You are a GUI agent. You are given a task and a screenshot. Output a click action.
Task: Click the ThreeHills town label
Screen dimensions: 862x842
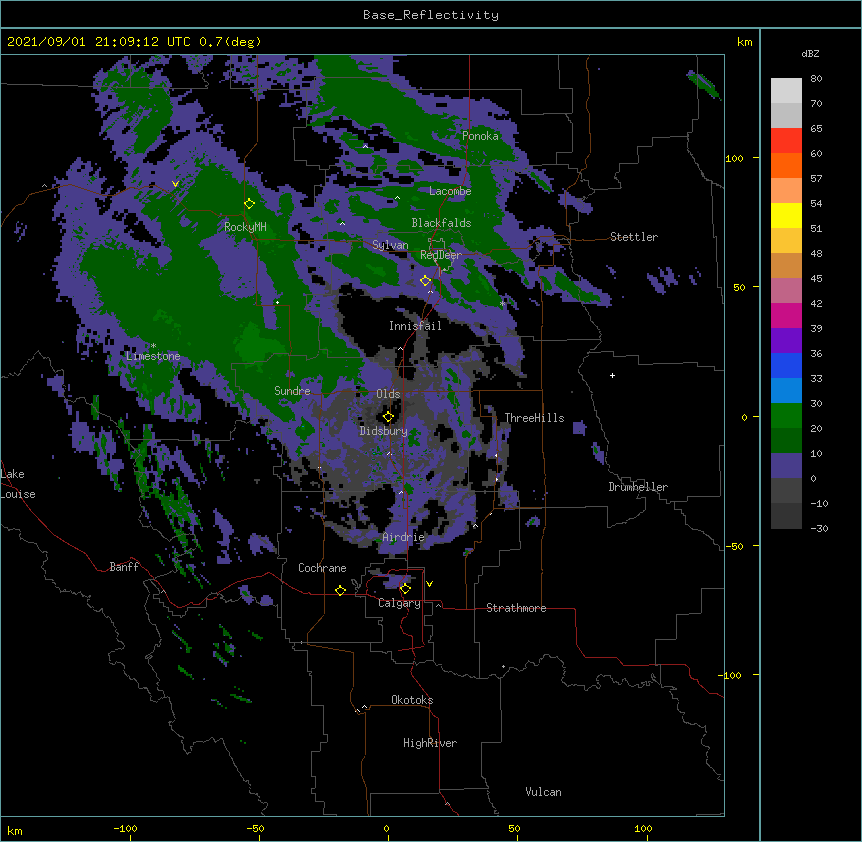pyautogui.click(x=534, y=418)
